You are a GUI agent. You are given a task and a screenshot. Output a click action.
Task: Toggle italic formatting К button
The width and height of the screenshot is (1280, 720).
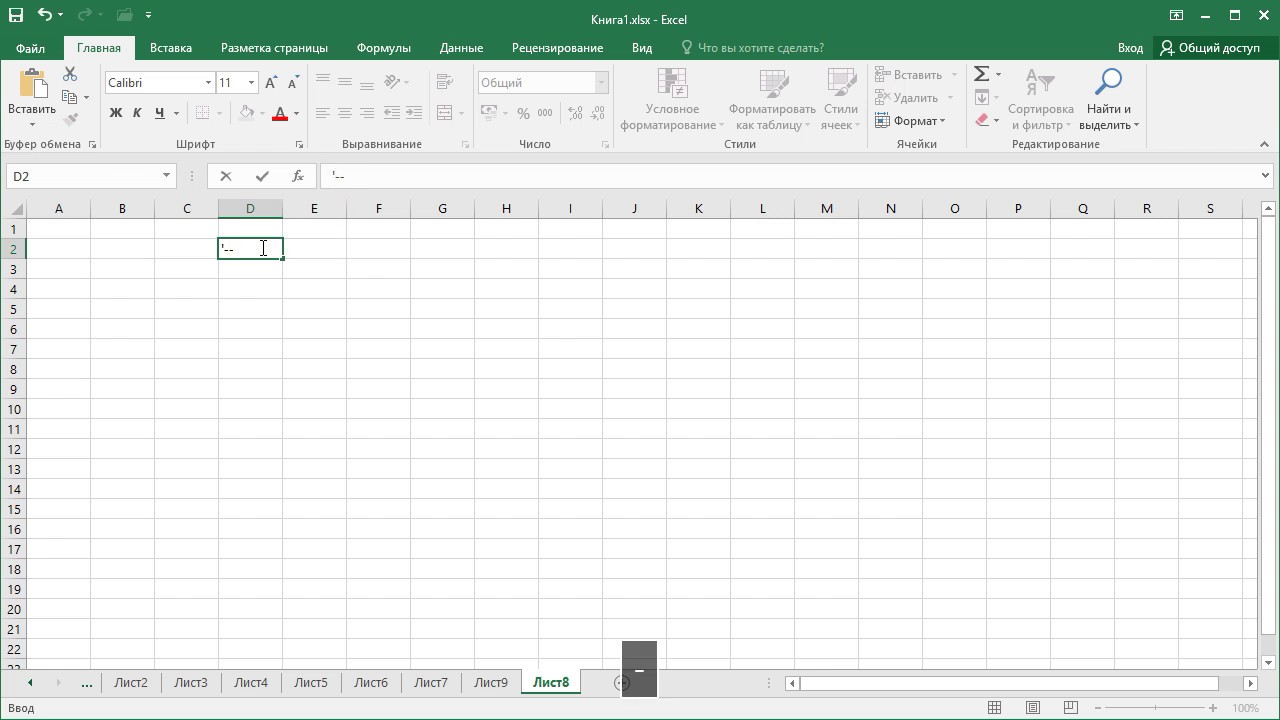[137, 113]
